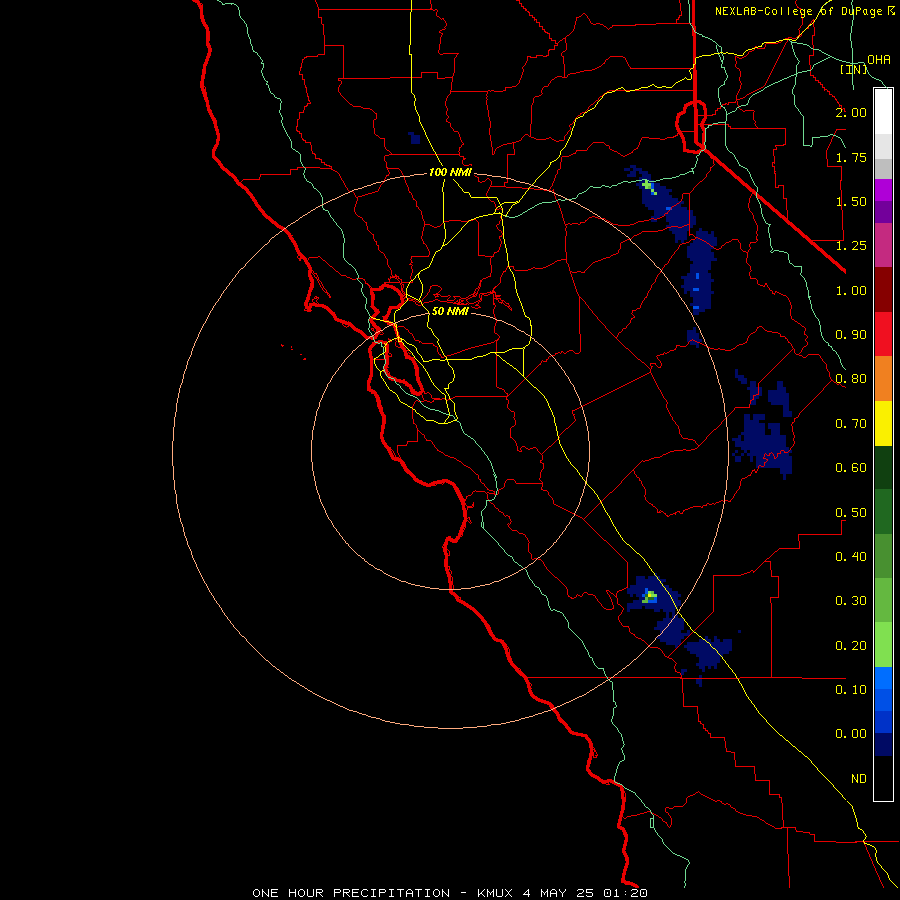Click the KMUX radar site identifier
The width and height of the screenshot is (900, 900).
click(495, 893)
